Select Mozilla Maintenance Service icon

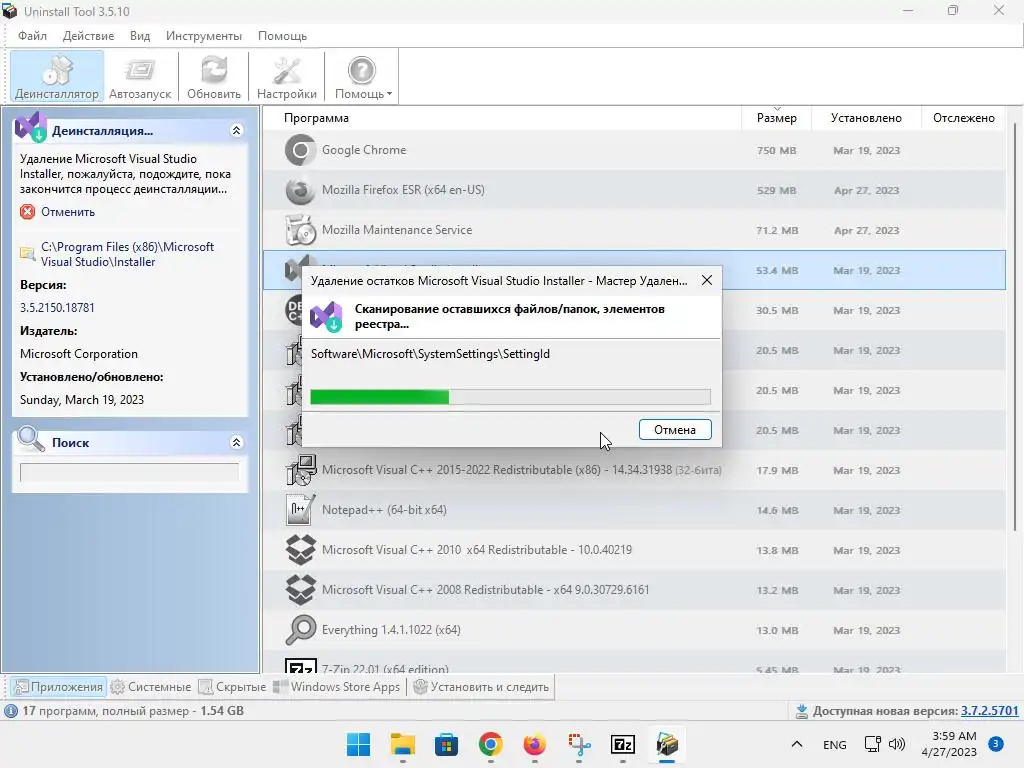pyautogui.click(x=300, y=230)
